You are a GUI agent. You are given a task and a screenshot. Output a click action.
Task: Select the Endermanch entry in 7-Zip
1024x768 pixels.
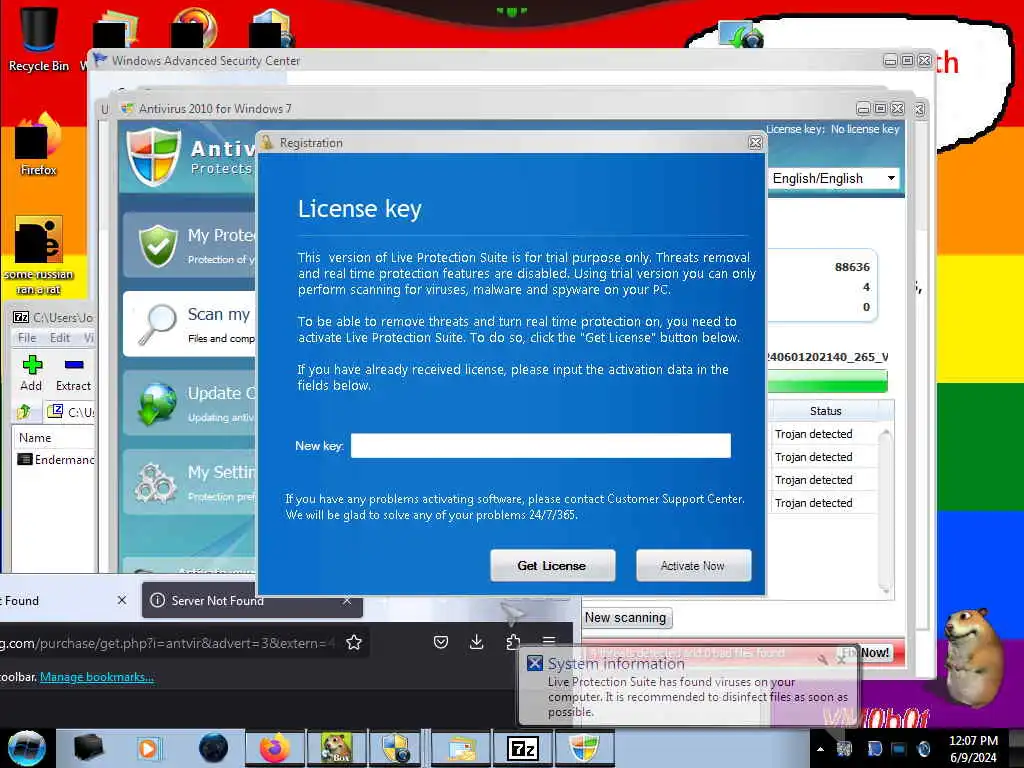56,460
